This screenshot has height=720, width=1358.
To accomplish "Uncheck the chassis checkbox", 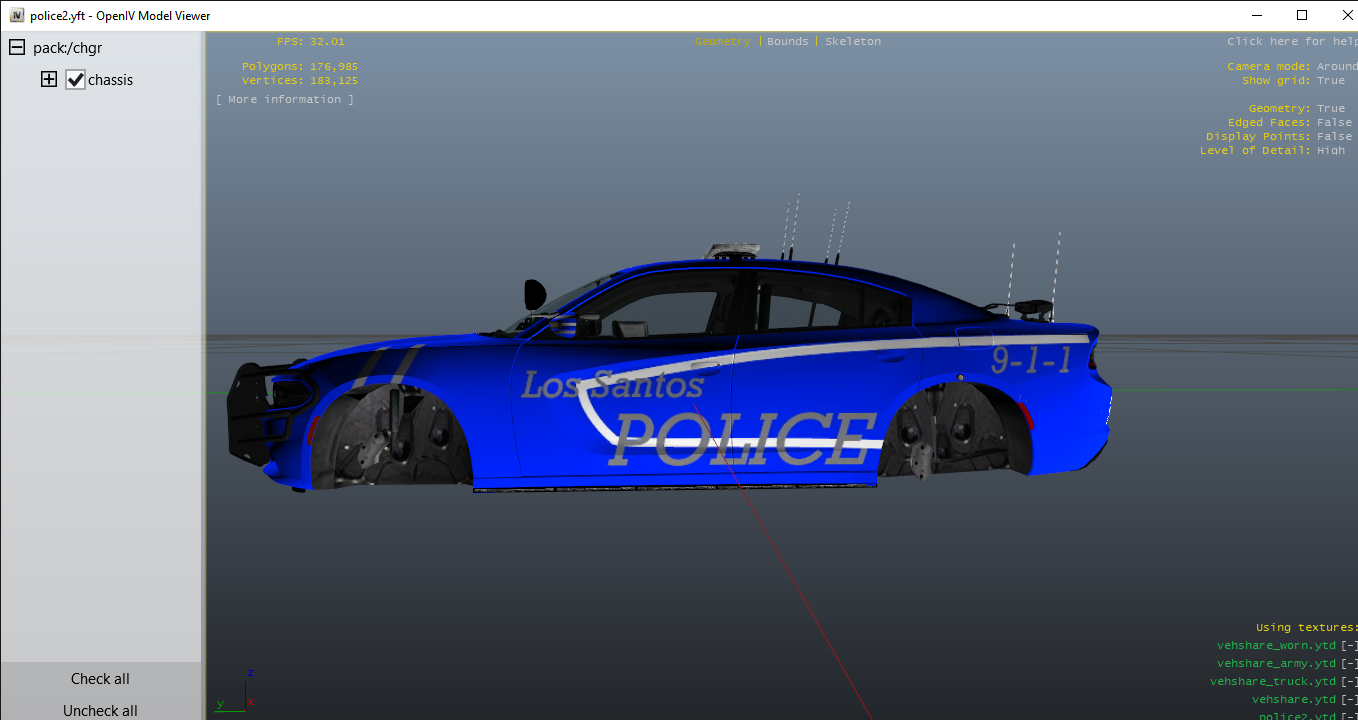I will [x=76, y=80].
